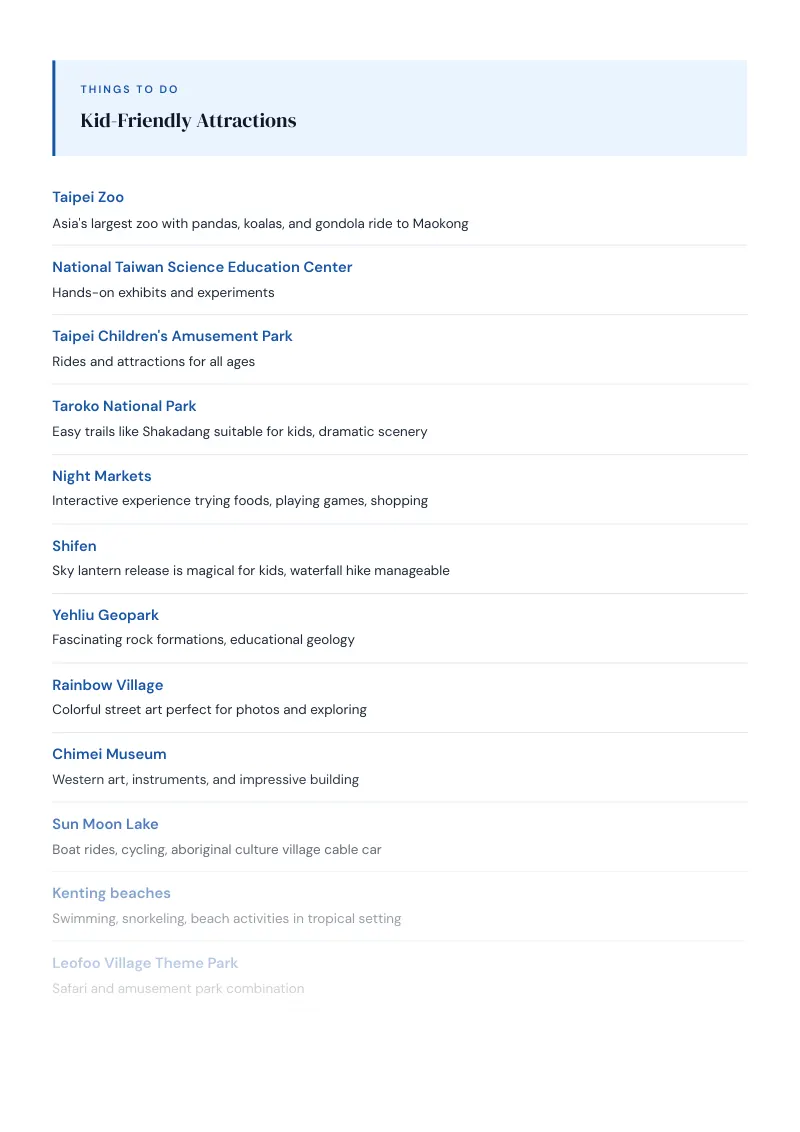Click the colorful street art description
The width and height of the screenshot is (800, 1132).
pyautogui.click(x=209, y=710)
